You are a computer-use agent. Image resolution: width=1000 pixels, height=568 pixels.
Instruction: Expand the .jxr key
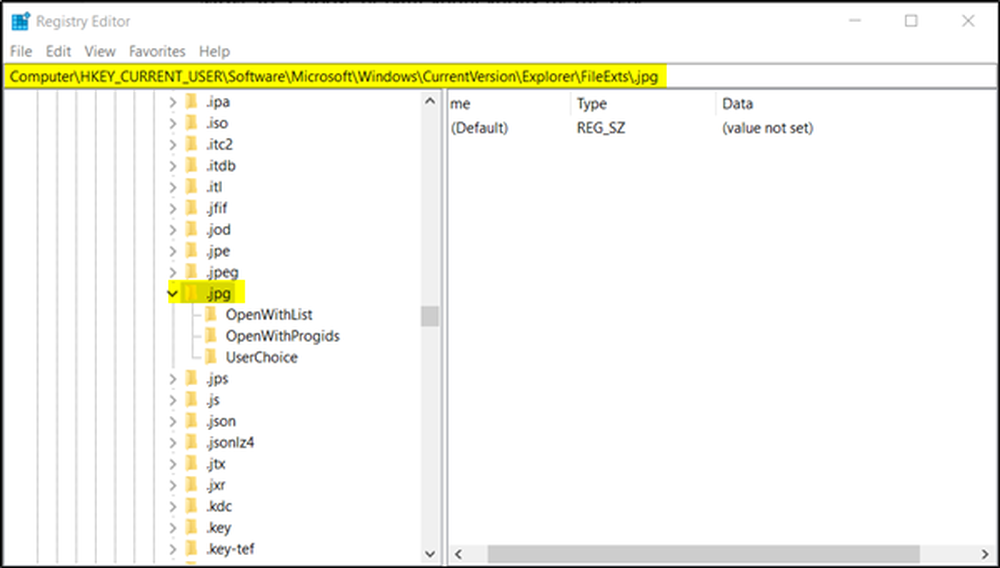pyautogui.click(x=173, y=485)
